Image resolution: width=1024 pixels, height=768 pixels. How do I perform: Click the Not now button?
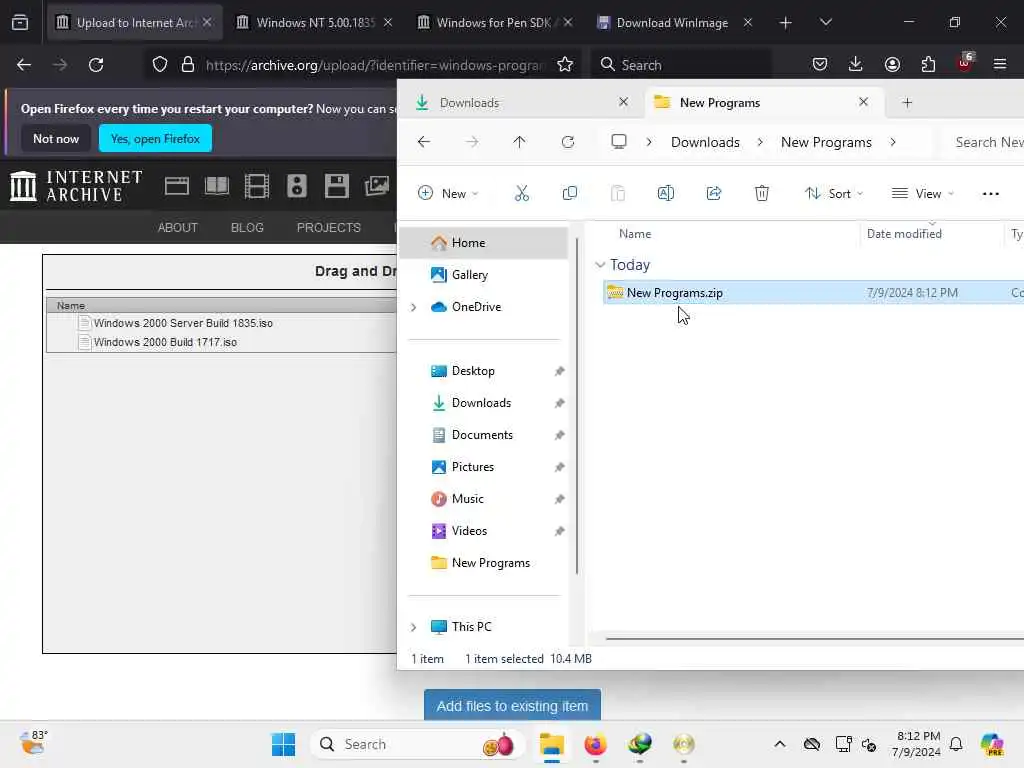coord(56,138)
